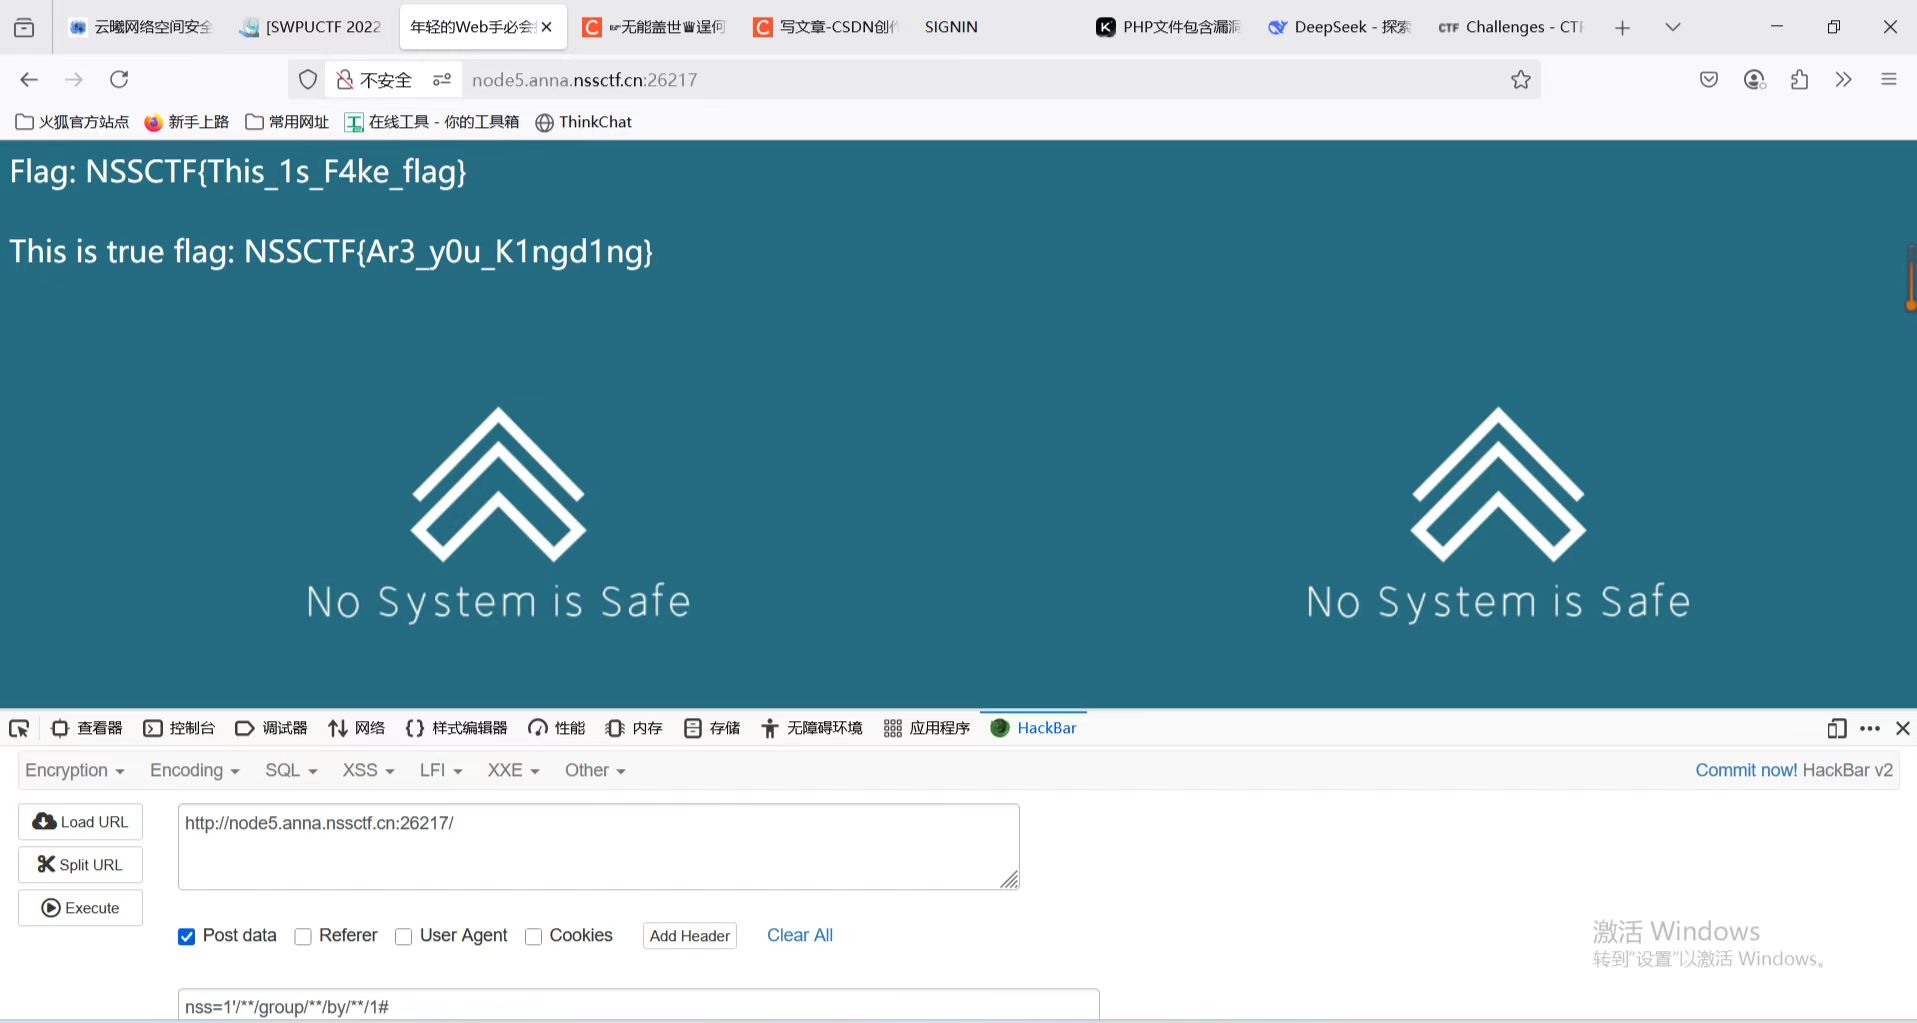Focus the post data nss input field

[x=638, y=1006]
